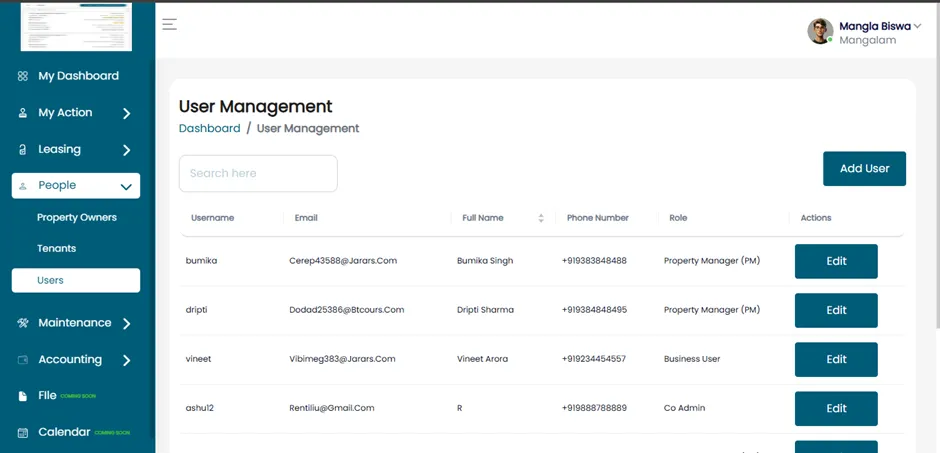Open the Accounting menu item
The width and height of the screenshot is (940, 453).
(70, 360)
